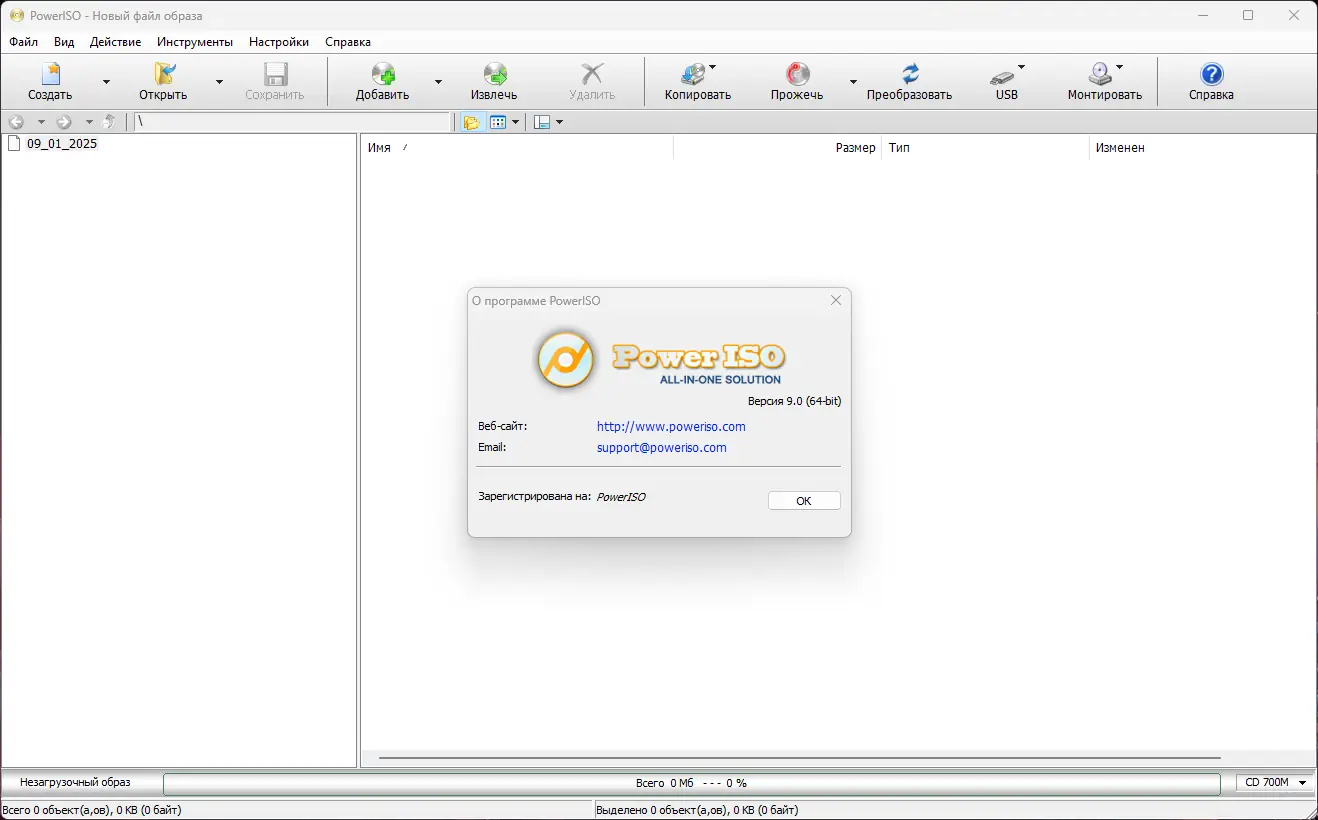1318x820 pixels.
Task: Click the back navigation arrow icon
Action: (x=16, y=122)
